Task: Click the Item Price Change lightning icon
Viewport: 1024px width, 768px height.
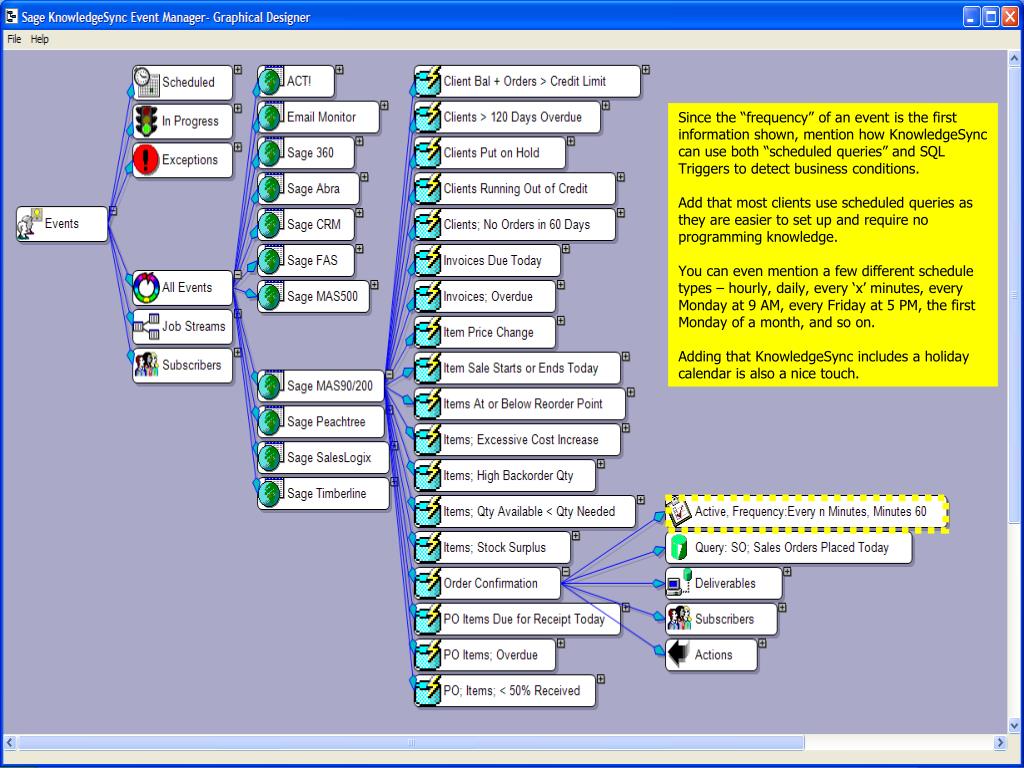Action: click(428, 332)
